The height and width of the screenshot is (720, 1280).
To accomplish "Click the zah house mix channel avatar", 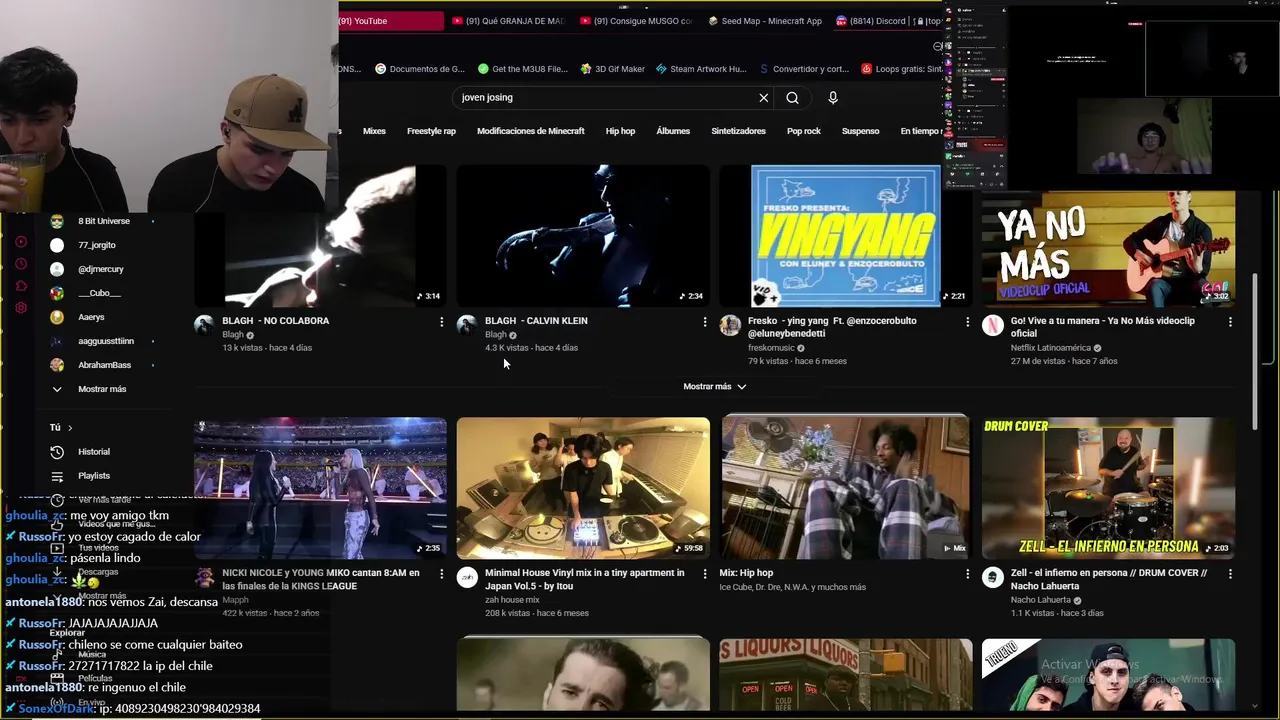I will click(467, 577).
